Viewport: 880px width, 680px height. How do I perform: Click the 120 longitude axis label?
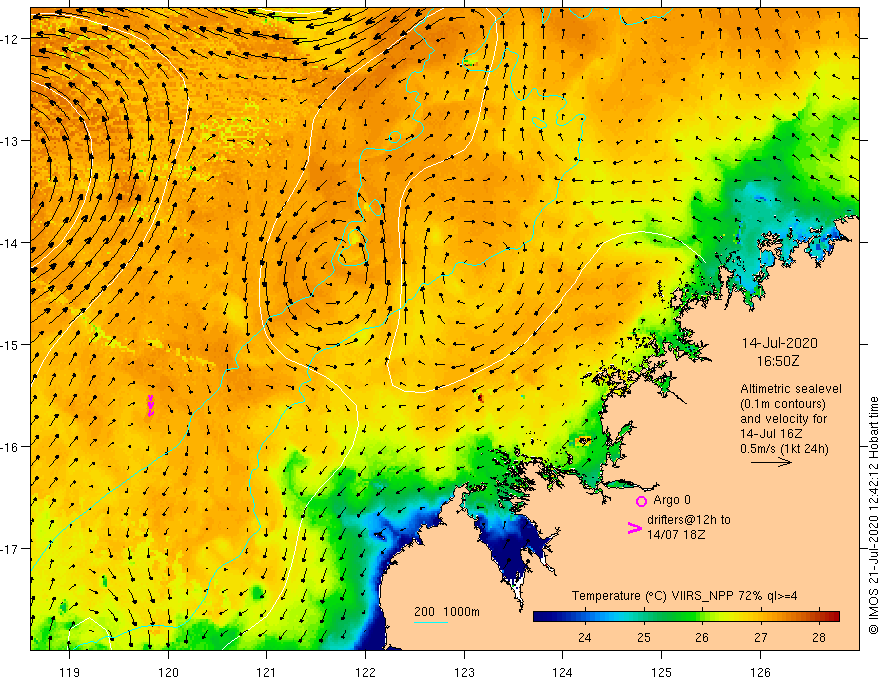[168, 673]
